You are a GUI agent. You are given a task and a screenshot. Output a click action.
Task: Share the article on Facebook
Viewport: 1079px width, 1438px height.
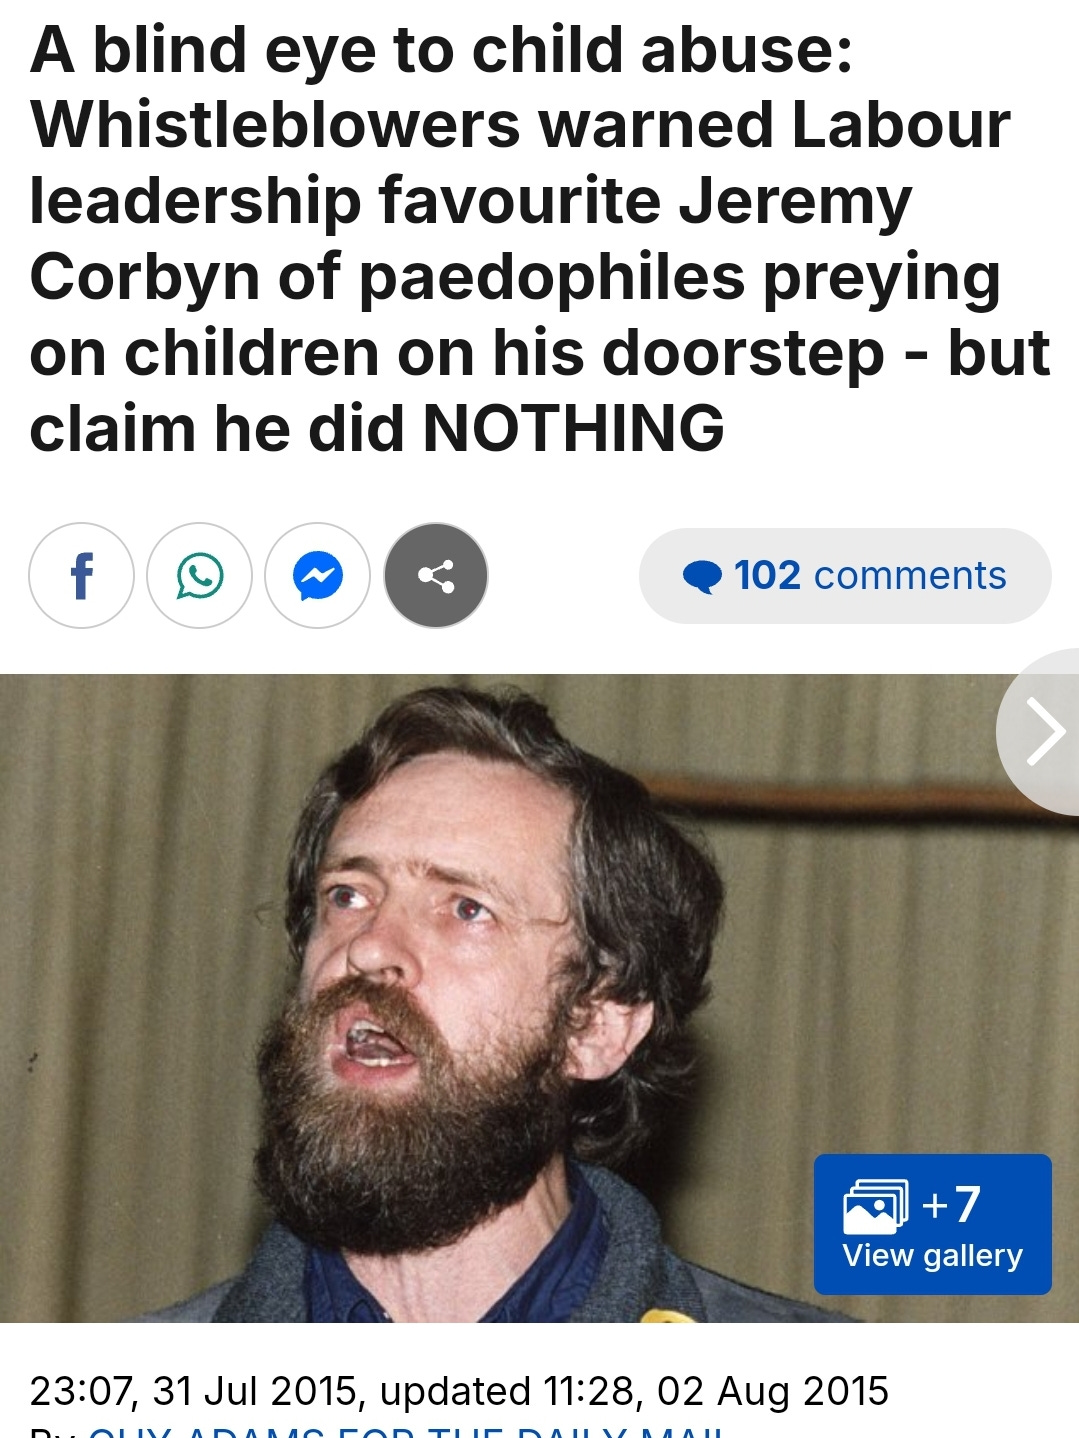81,576
